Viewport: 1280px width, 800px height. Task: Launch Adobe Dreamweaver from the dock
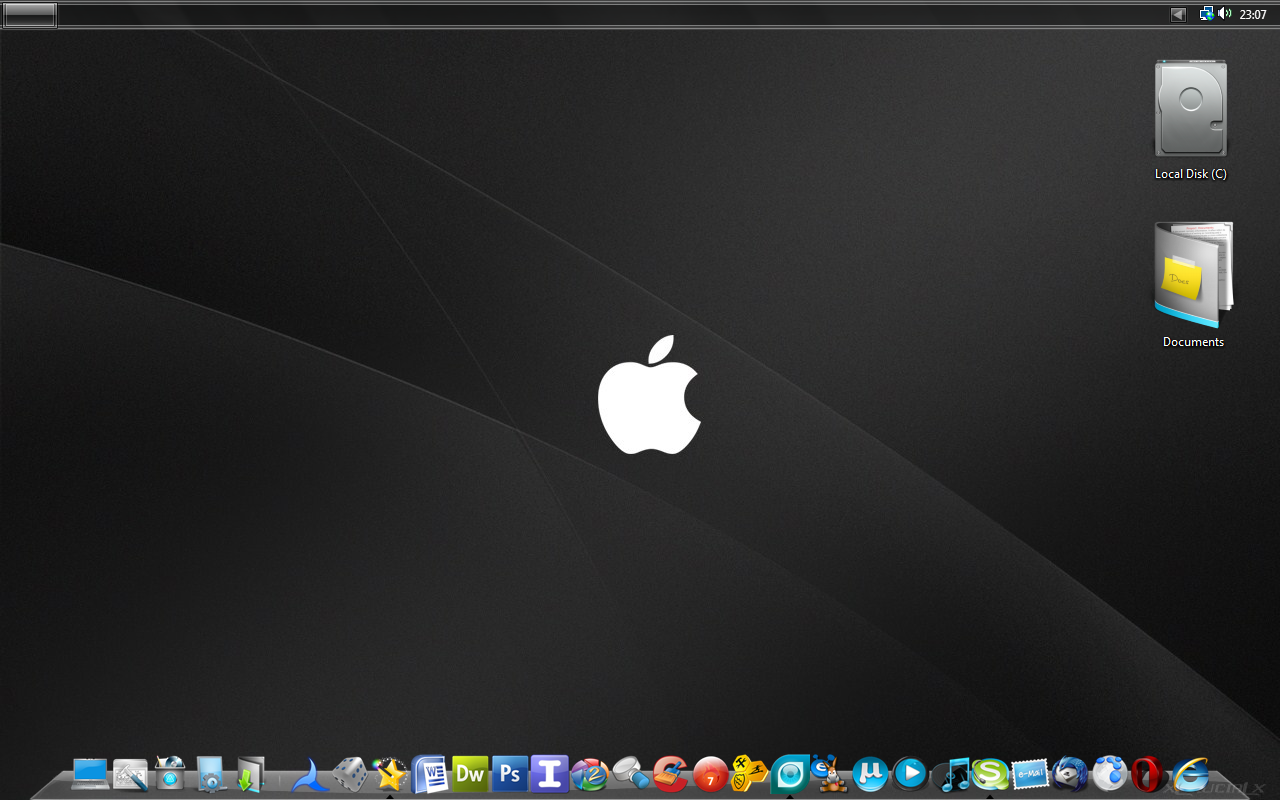[470, 774]
